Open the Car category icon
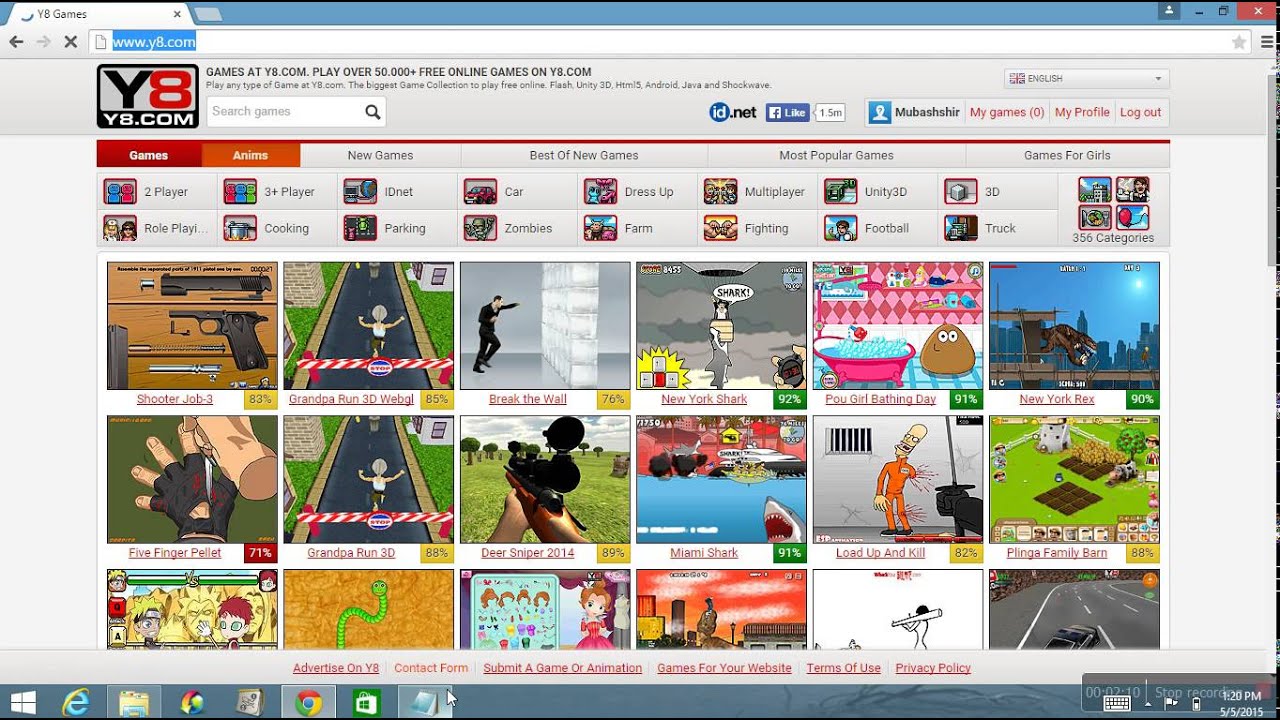 pos(480,192)
